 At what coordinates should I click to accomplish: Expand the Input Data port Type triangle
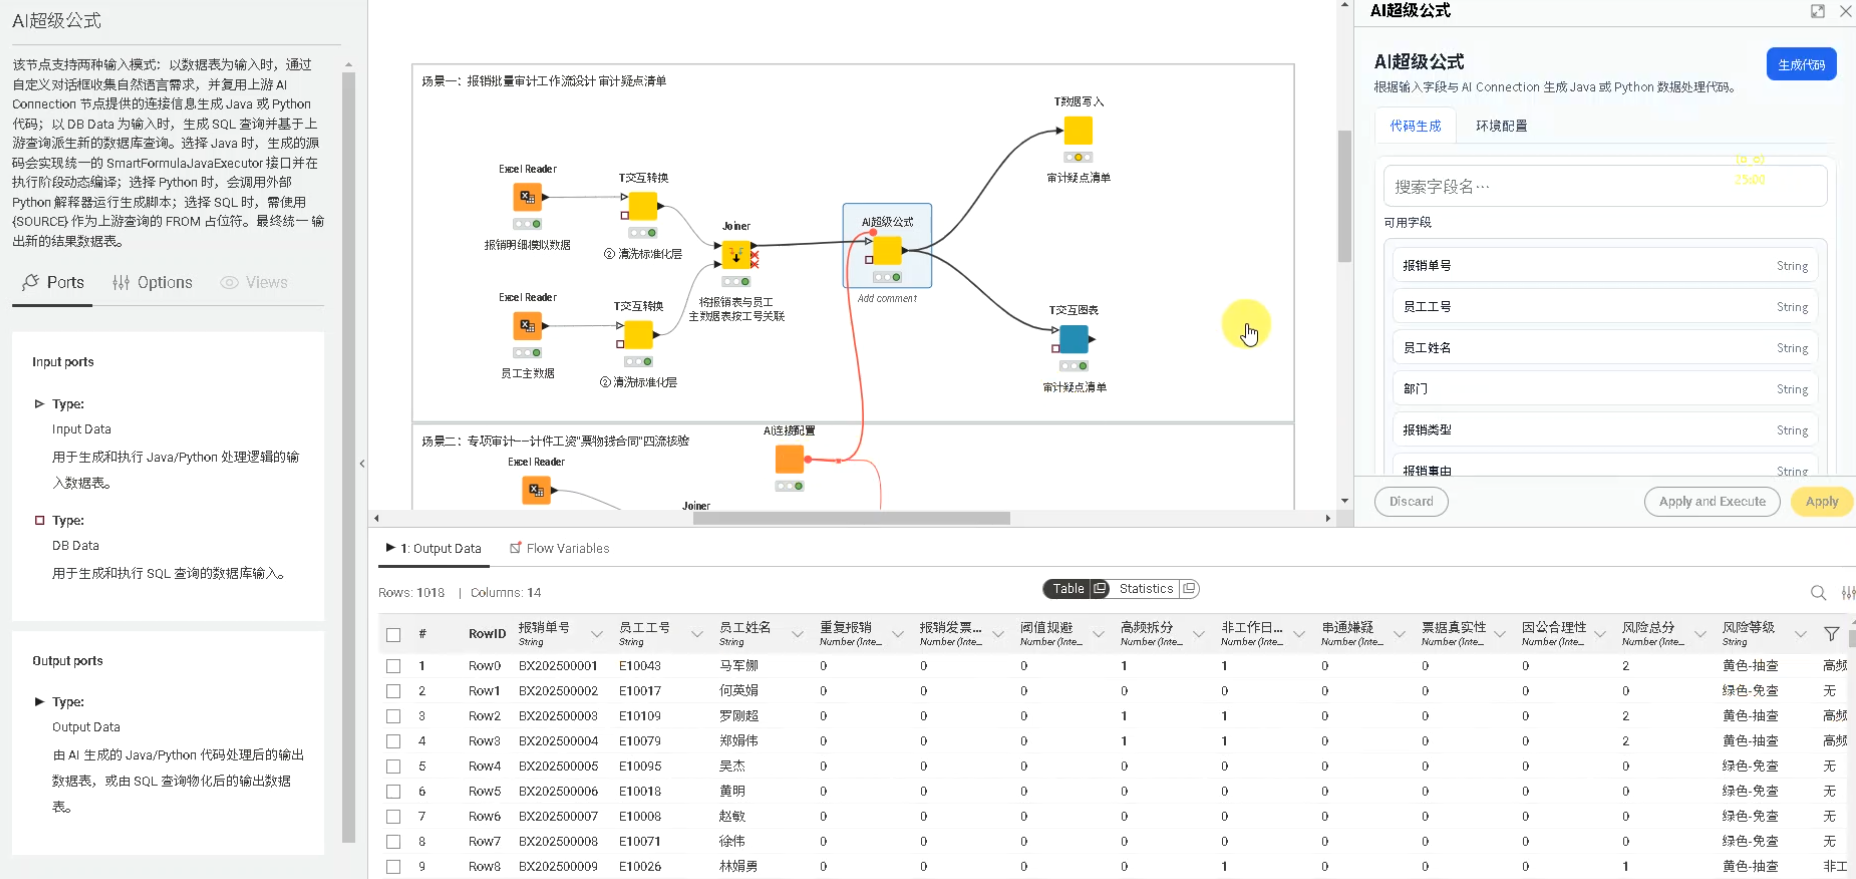[x=39, y=404]
